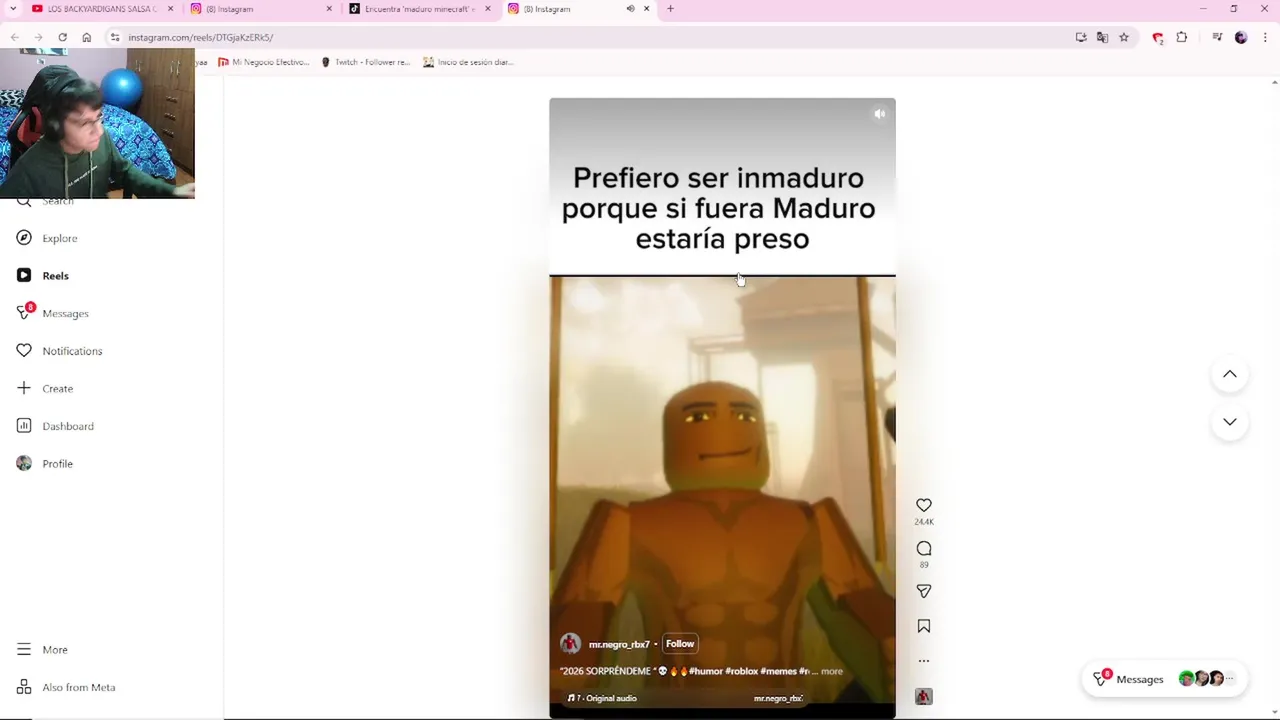
Task: Go to the previous reel arrow
Action: 1230,374
